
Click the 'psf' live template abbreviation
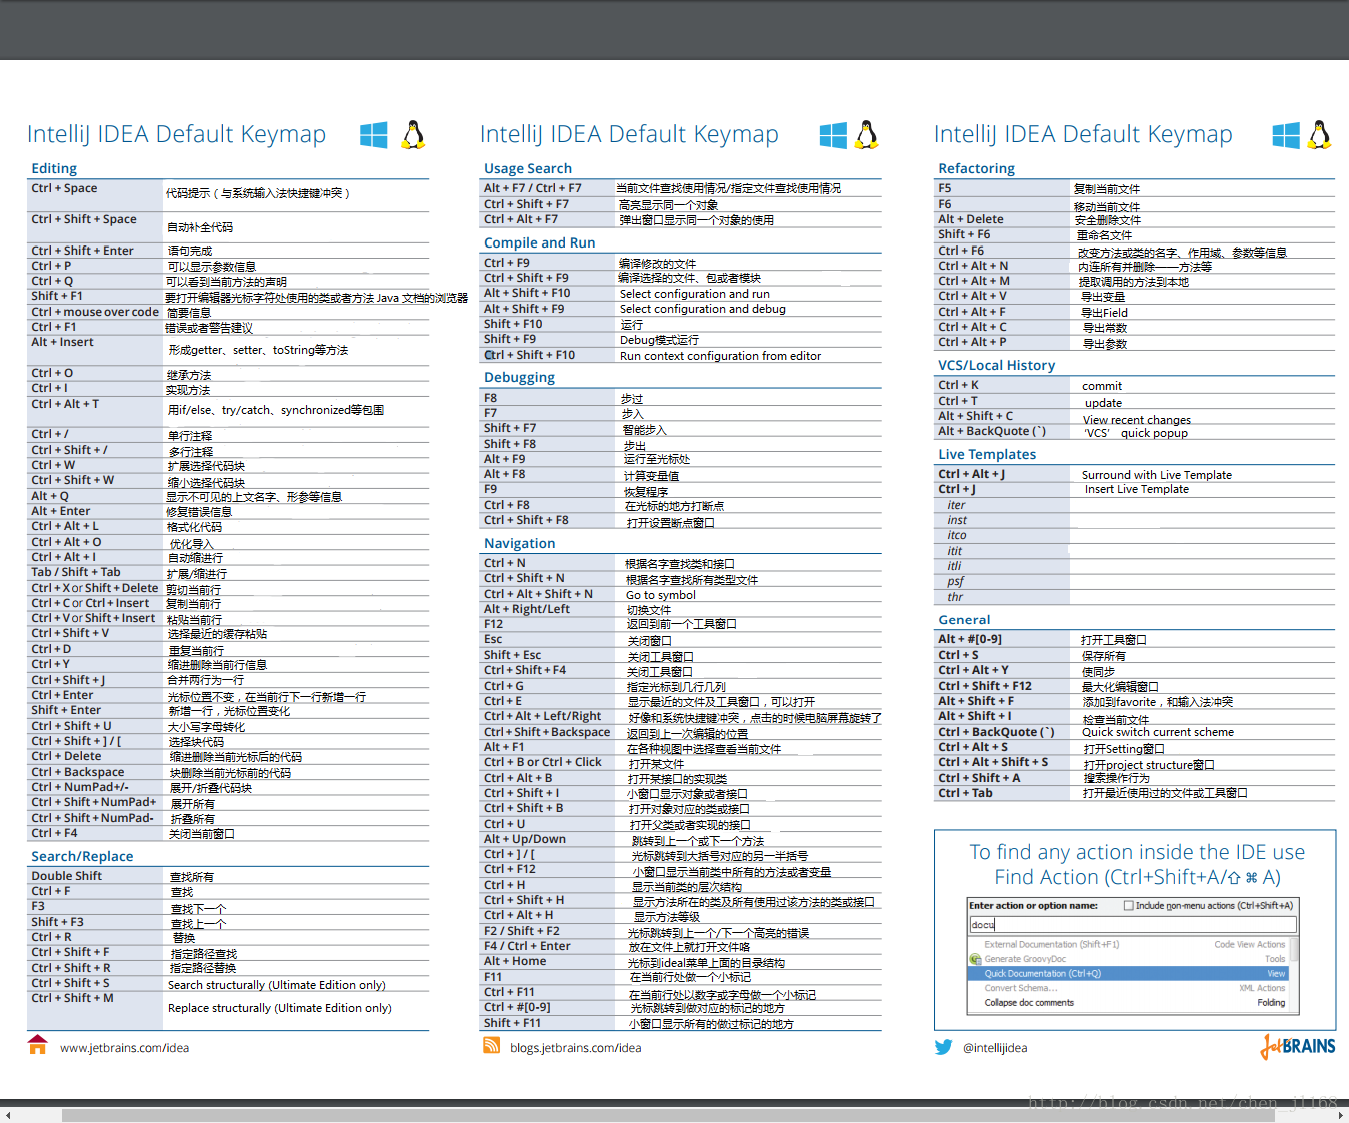coord(955,581)
